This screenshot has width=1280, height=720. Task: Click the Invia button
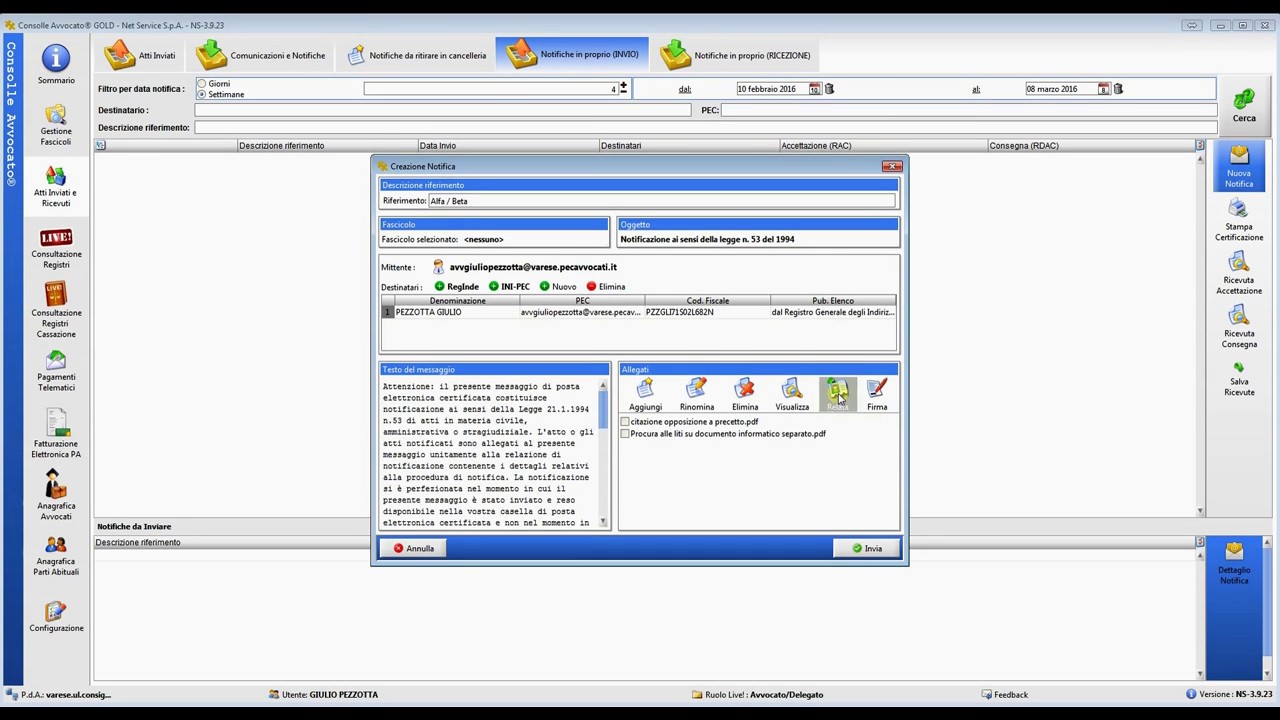[x=867, y=548]
